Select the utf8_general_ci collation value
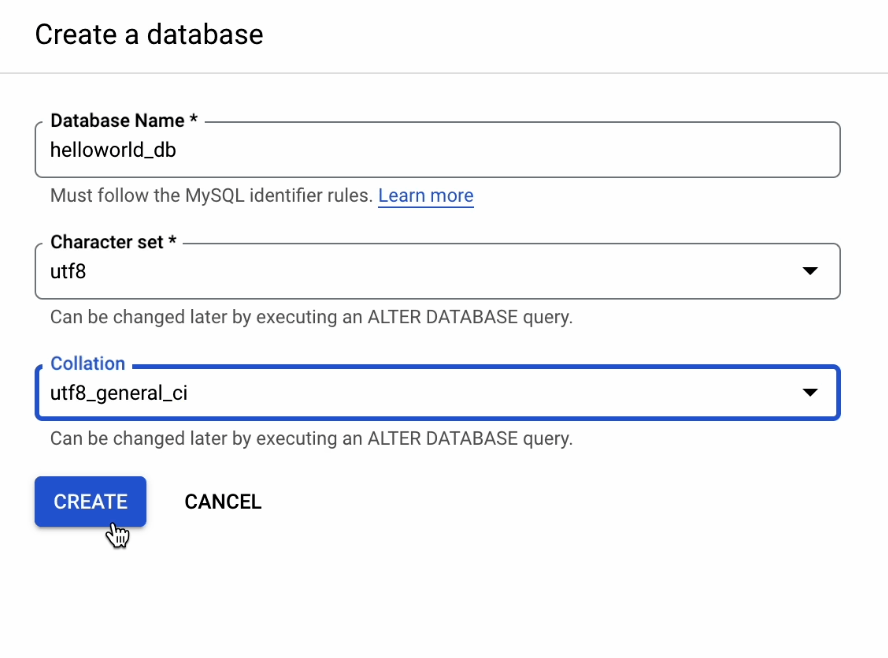The height and width of the screenshot is (658, 888). coord(119,393)
